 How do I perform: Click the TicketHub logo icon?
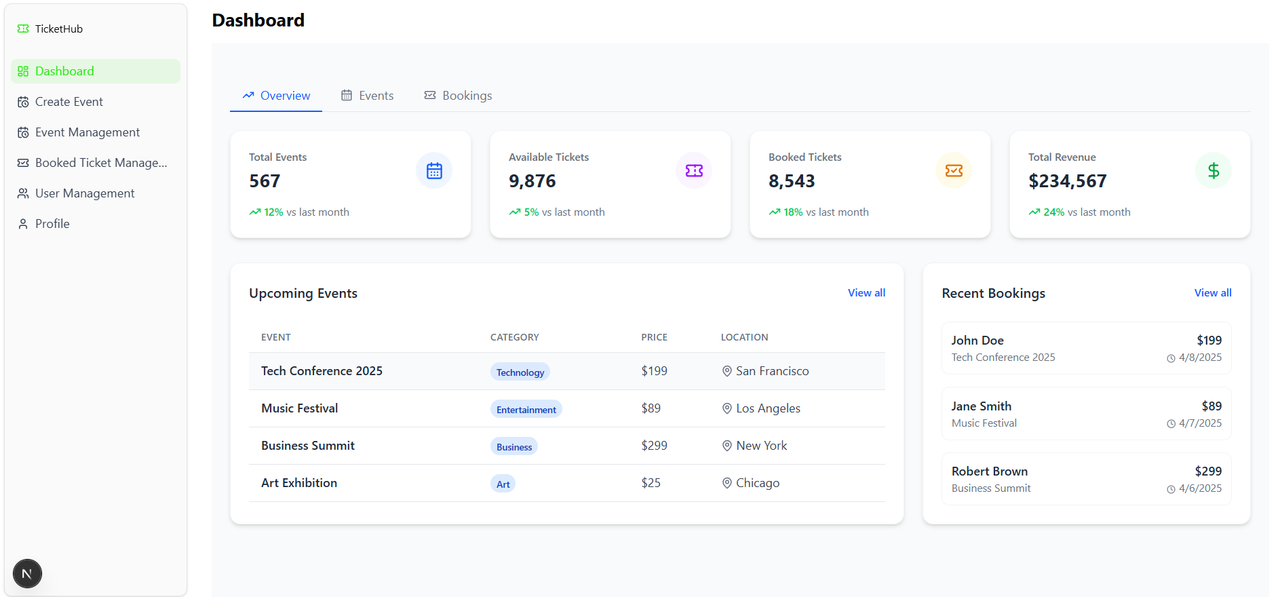(x=23, y=29)
